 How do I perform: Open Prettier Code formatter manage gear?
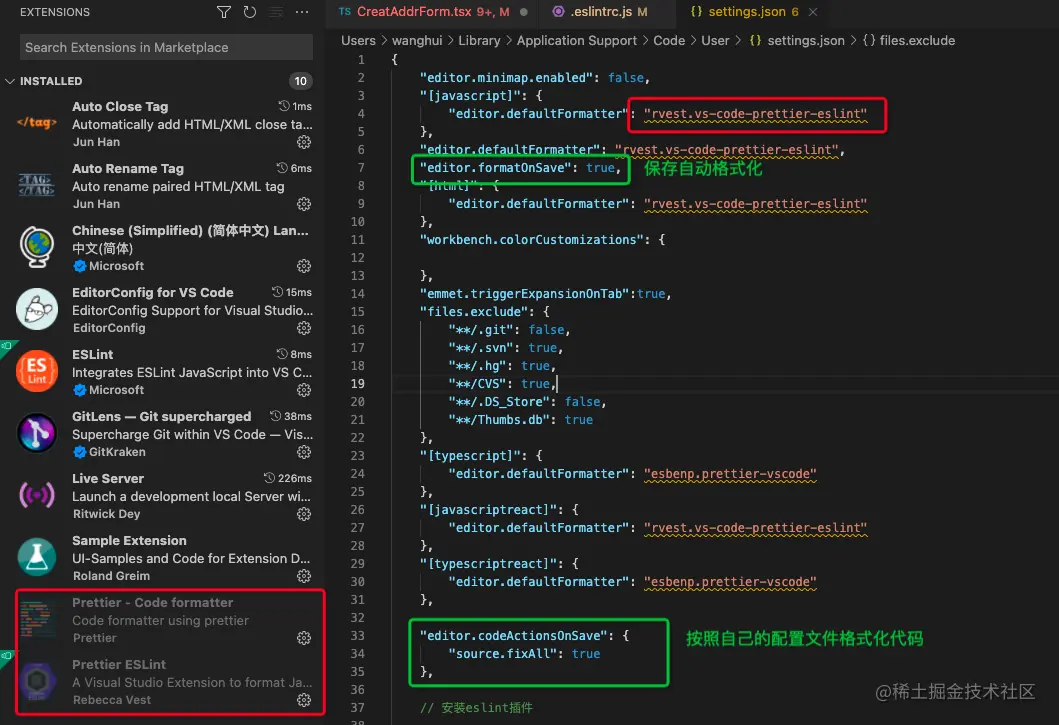click(304, 639)
